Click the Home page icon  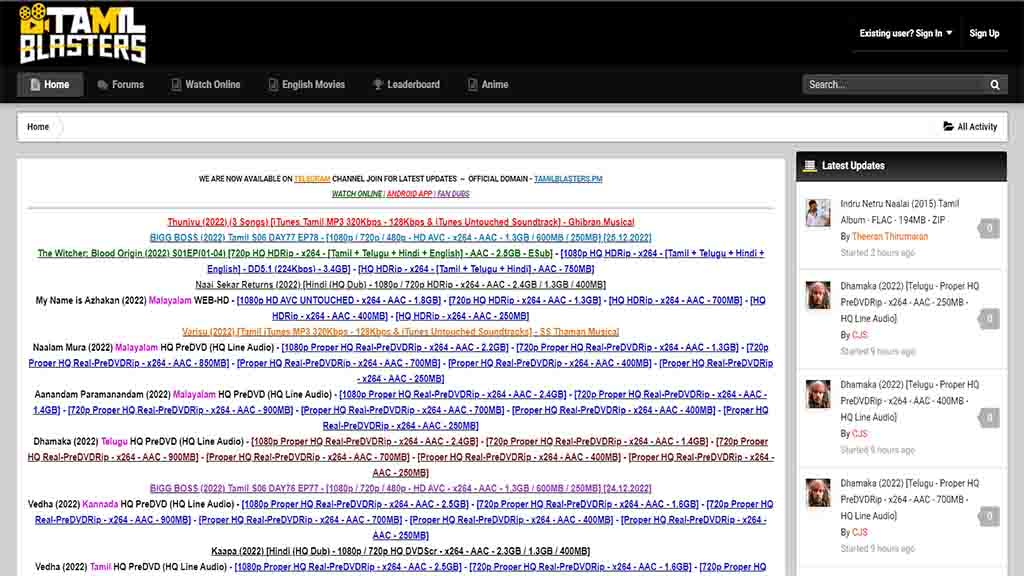coord(35,85)
